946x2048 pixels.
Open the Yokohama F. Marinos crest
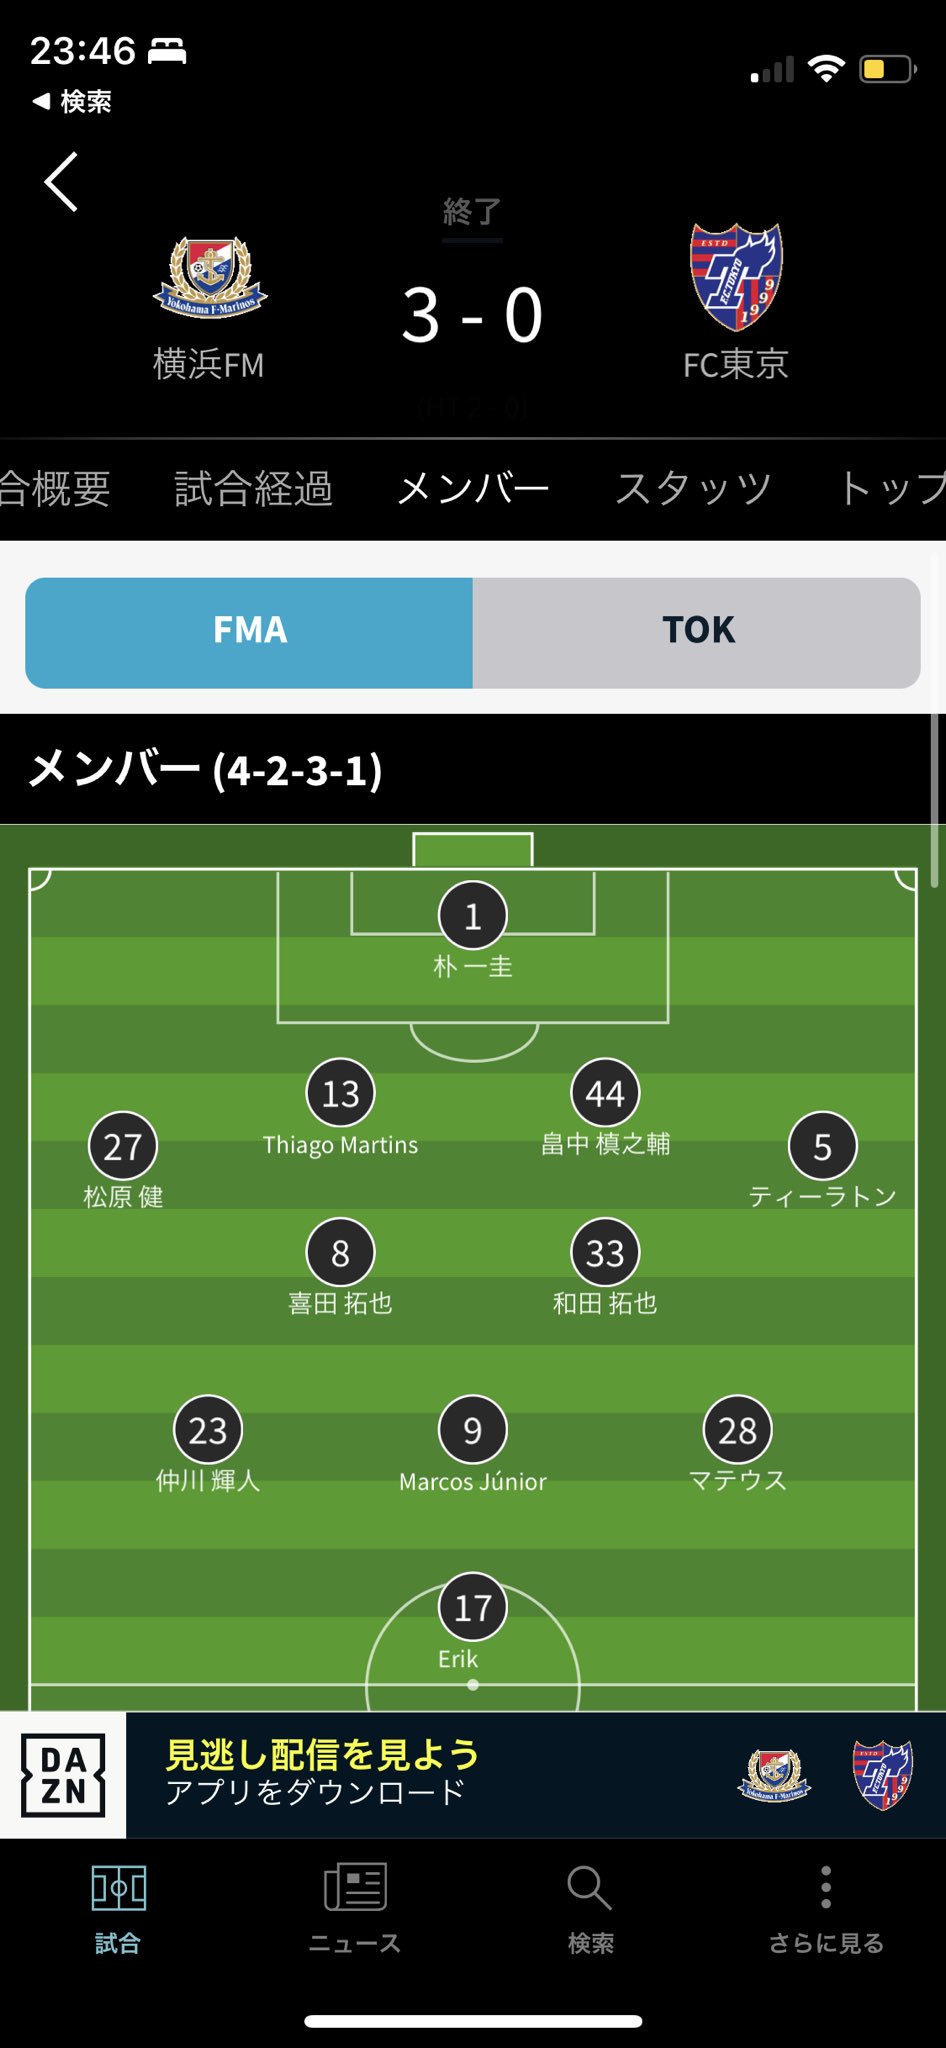tap(210, 278)
